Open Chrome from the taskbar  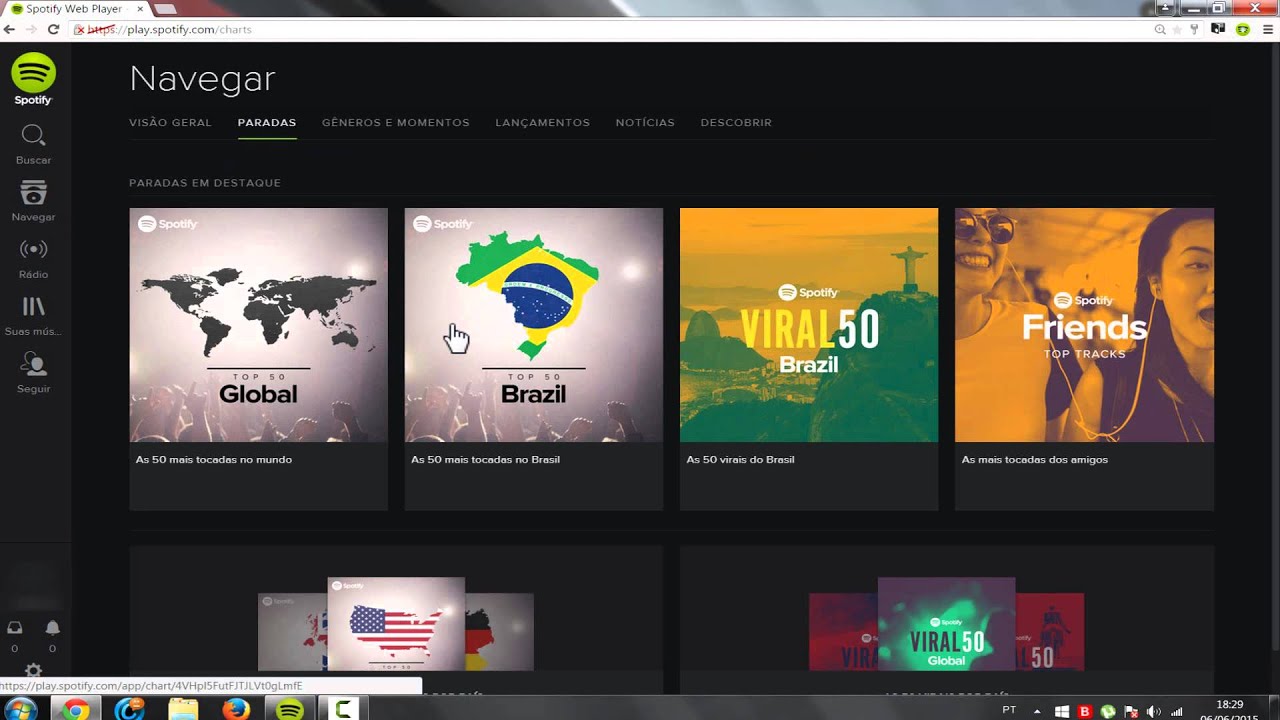coord(75,709)
